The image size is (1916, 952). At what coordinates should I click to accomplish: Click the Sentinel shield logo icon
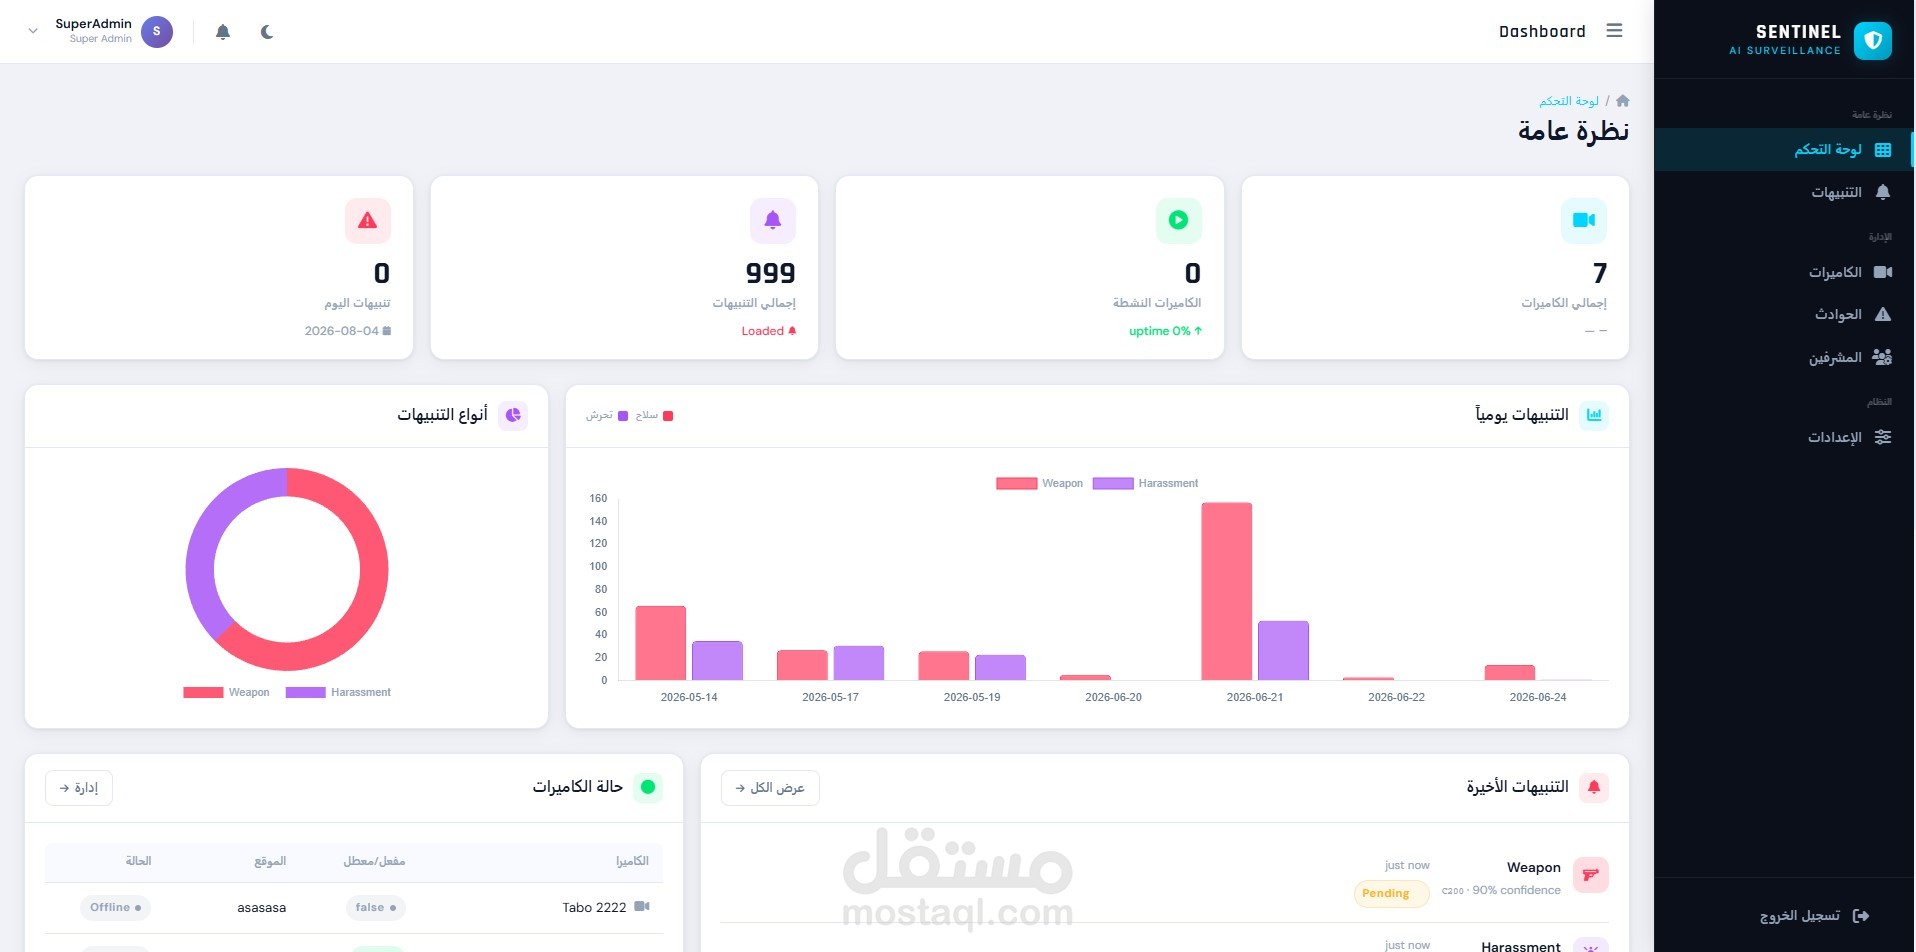tap(1872, 40)
